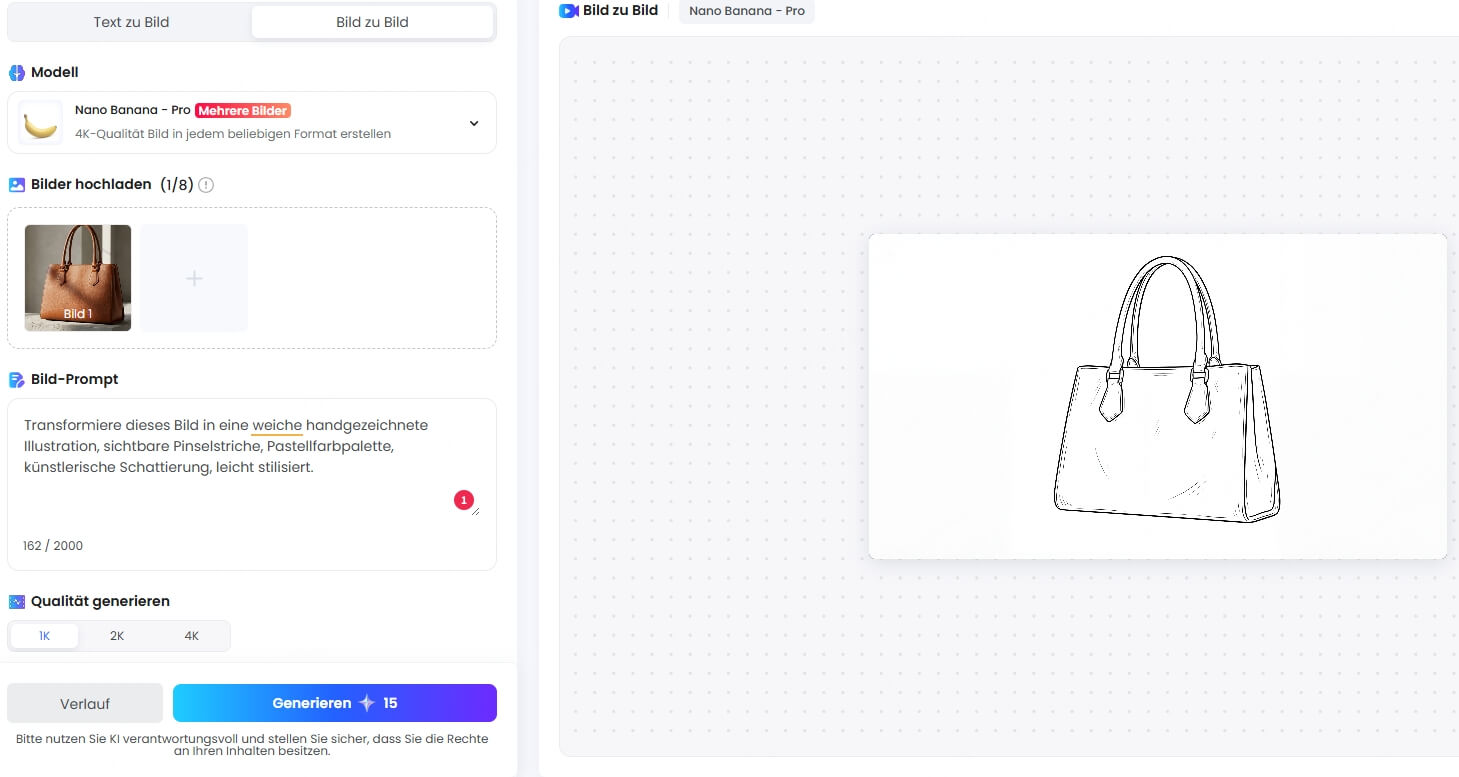Click the info icon beside Bilder hochladen
This screenshot has height=777, width=1459.
coord(206,185)
